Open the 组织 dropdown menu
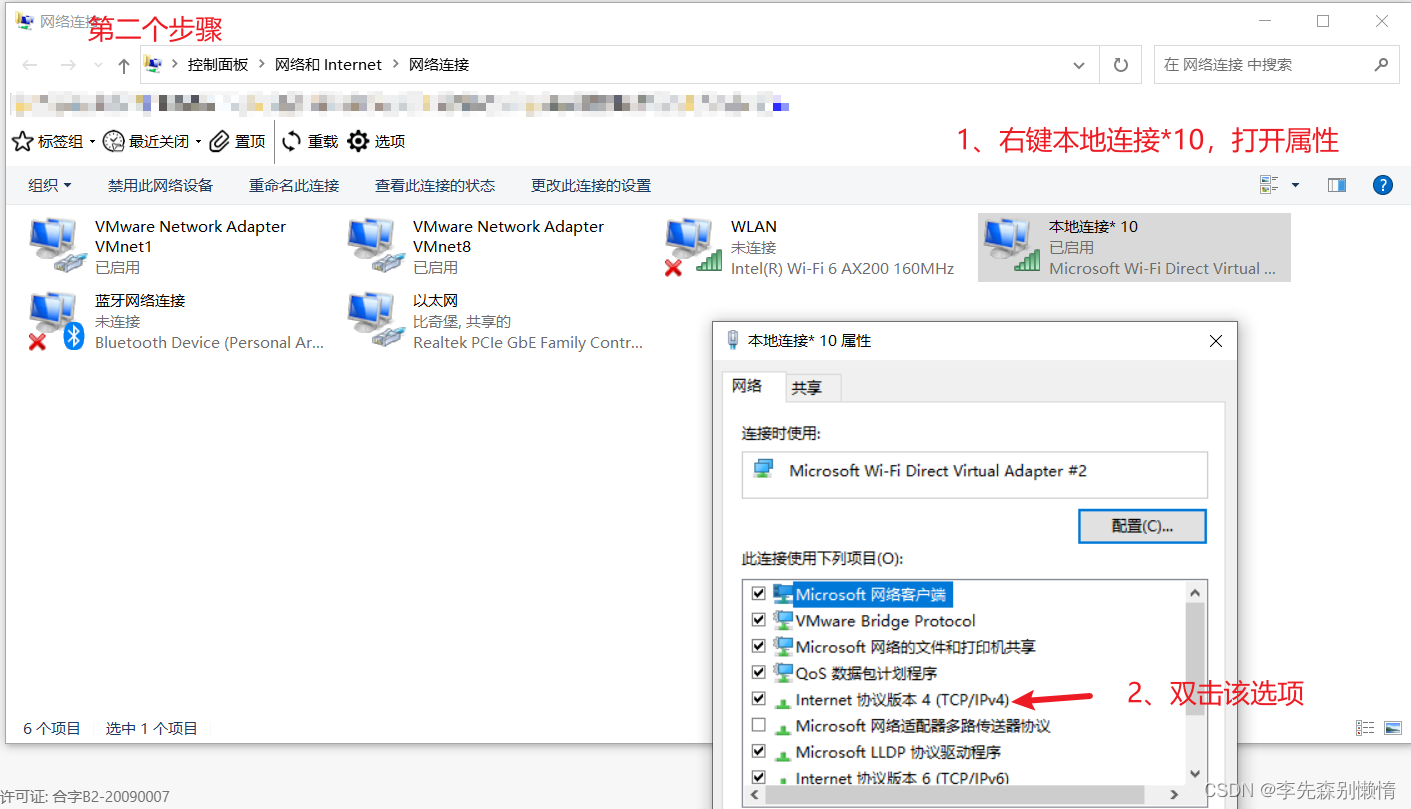 50,185
